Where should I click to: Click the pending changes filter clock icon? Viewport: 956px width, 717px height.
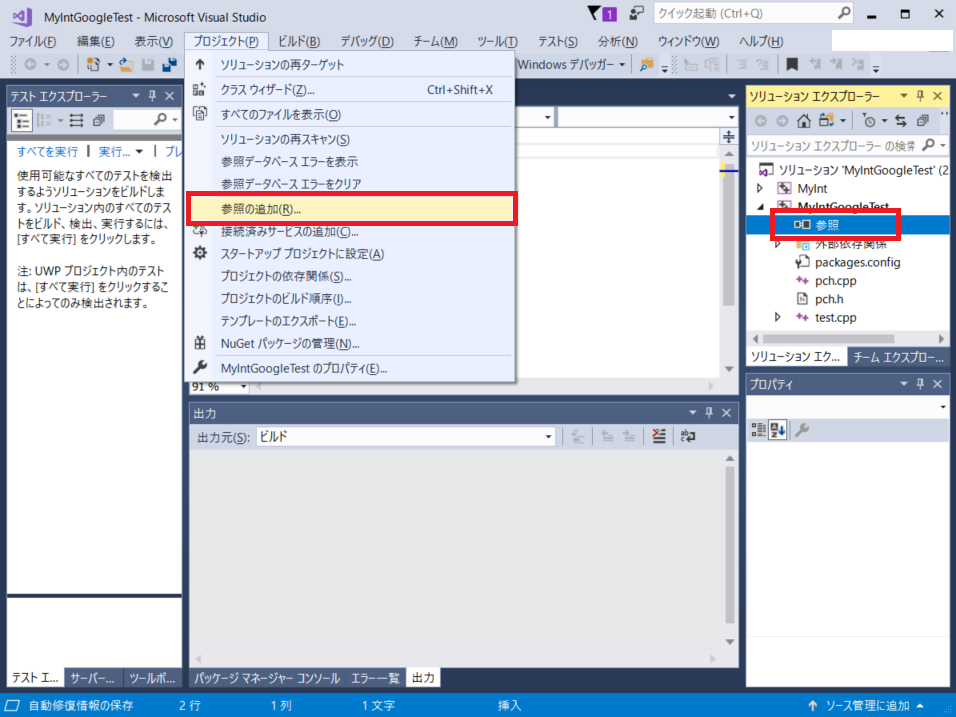coord(869,121)
